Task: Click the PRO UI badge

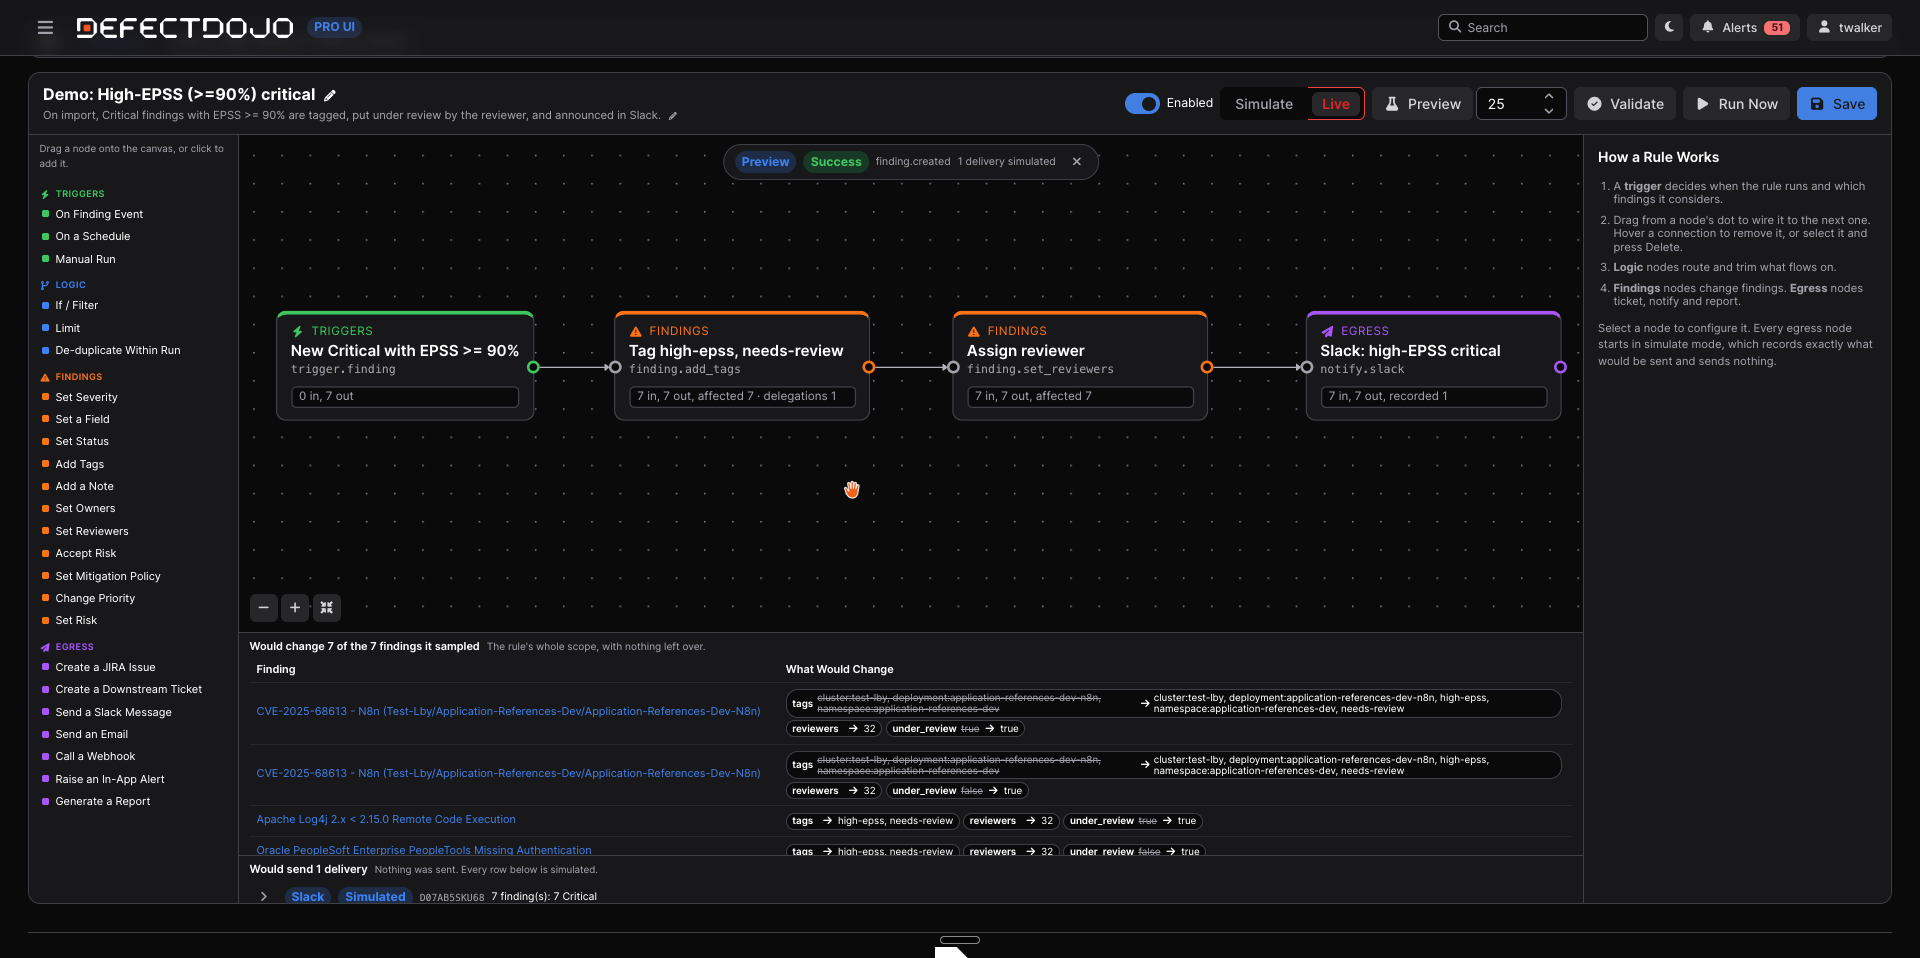Action: (334, 27)
